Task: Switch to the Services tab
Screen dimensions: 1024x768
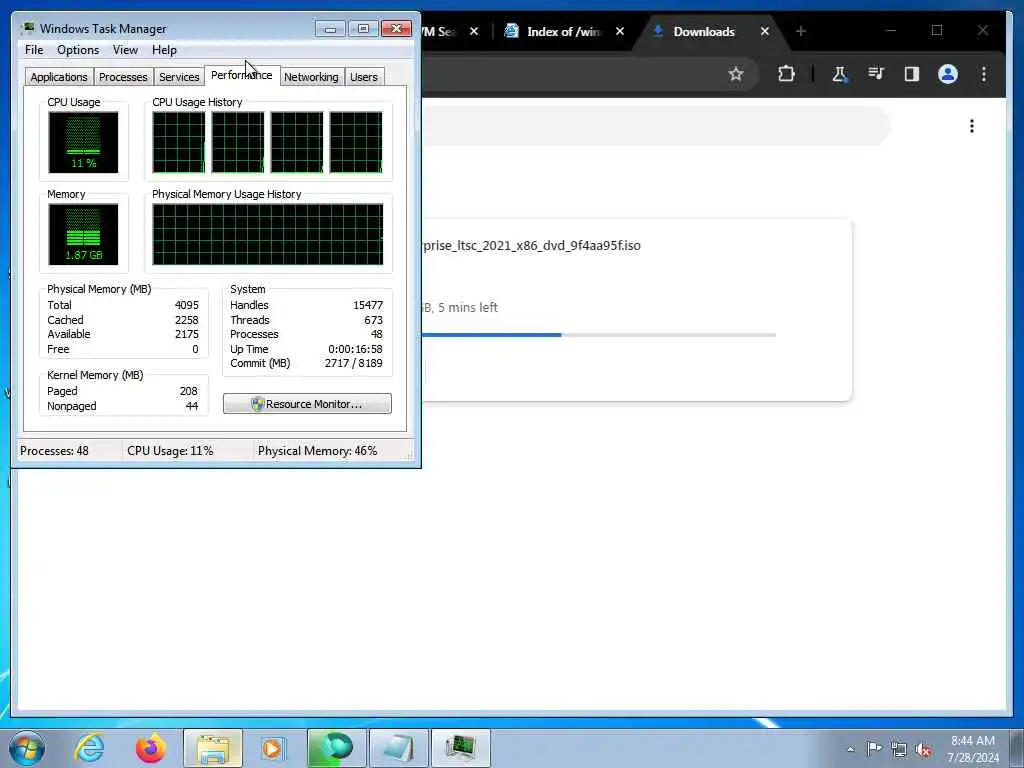Action: click(x=179, y=77)
